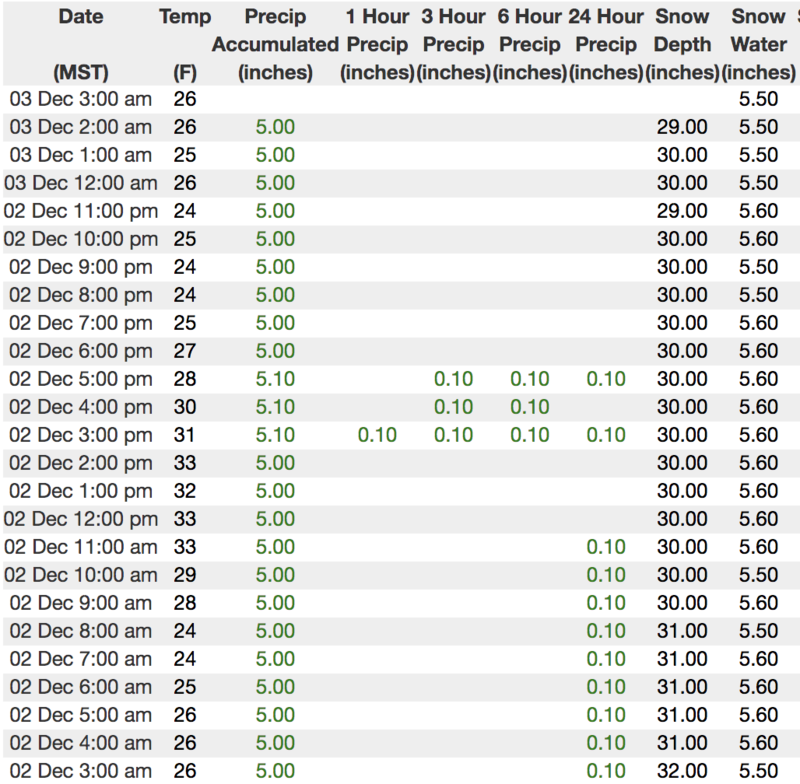800x784 pixels.
Task: Select snow water for 03 Dec 12:00 am
Action: (x=757, y=183)
